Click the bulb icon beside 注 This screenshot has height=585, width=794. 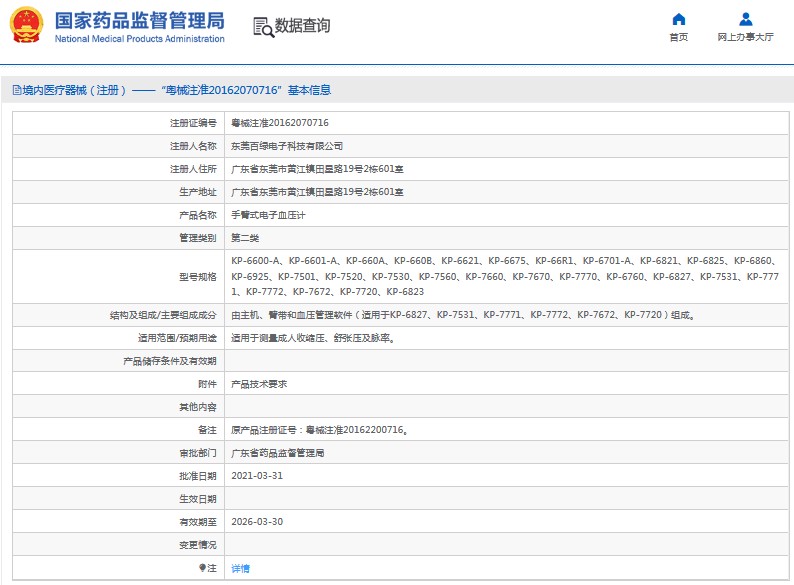click(x=202, y=568)
